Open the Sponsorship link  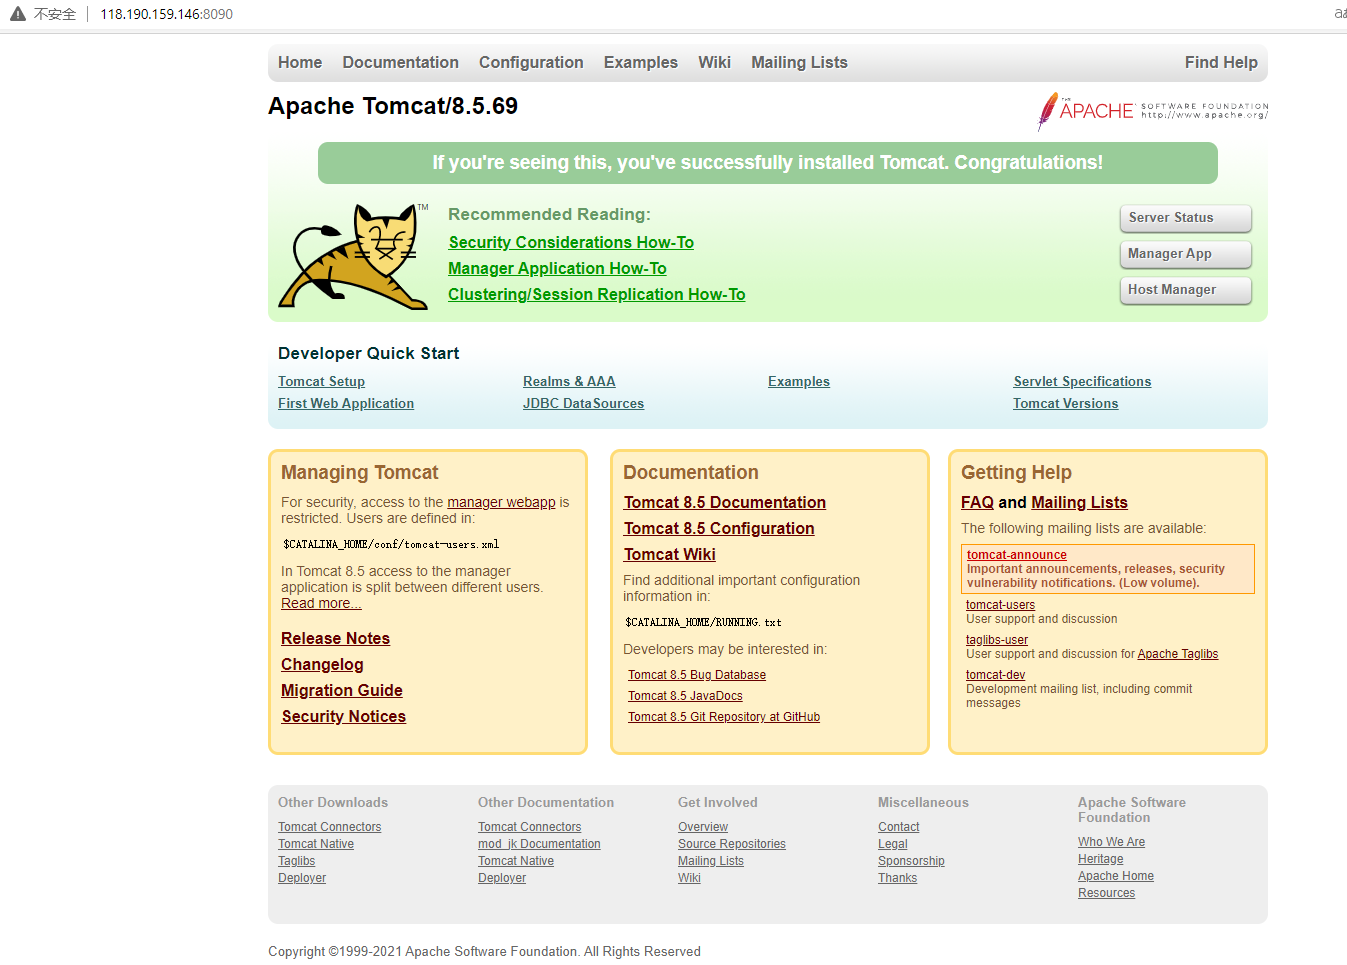coord(911,861)
